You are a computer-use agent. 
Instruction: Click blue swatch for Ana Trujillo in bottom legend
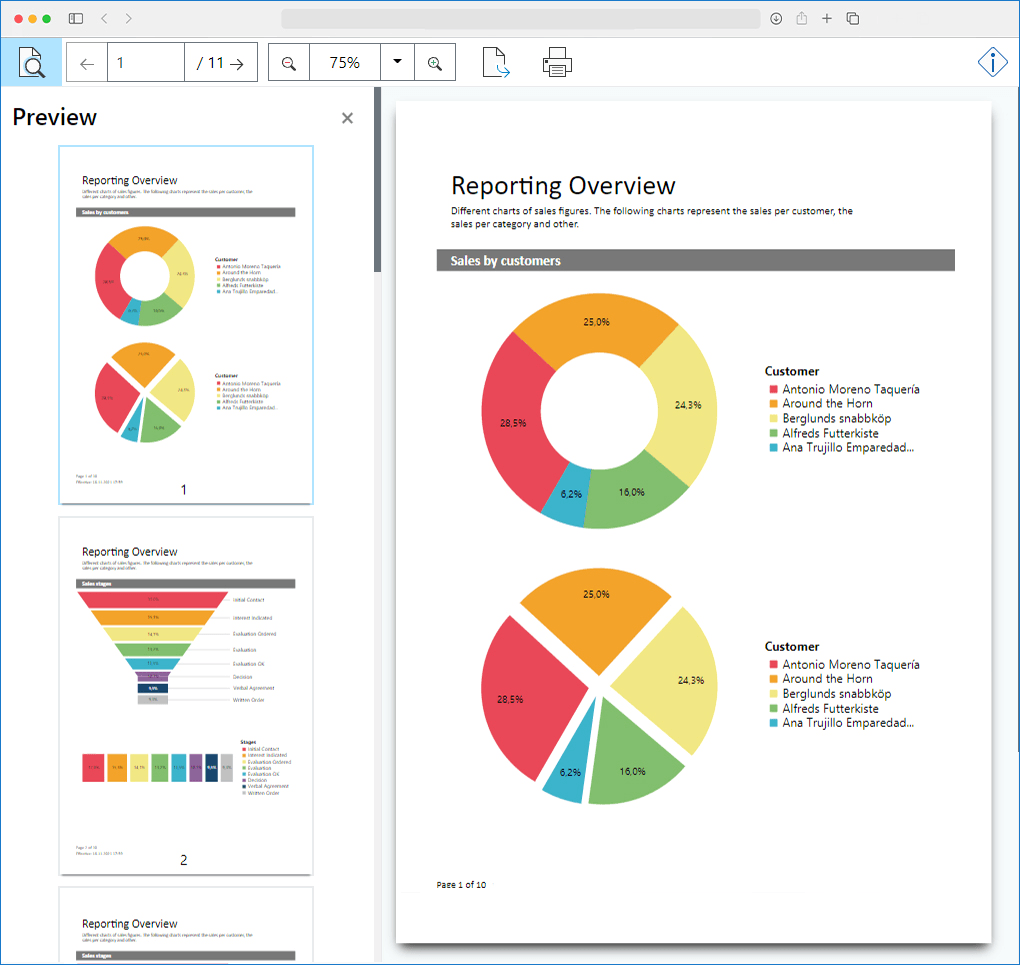(x=773, y=723)
